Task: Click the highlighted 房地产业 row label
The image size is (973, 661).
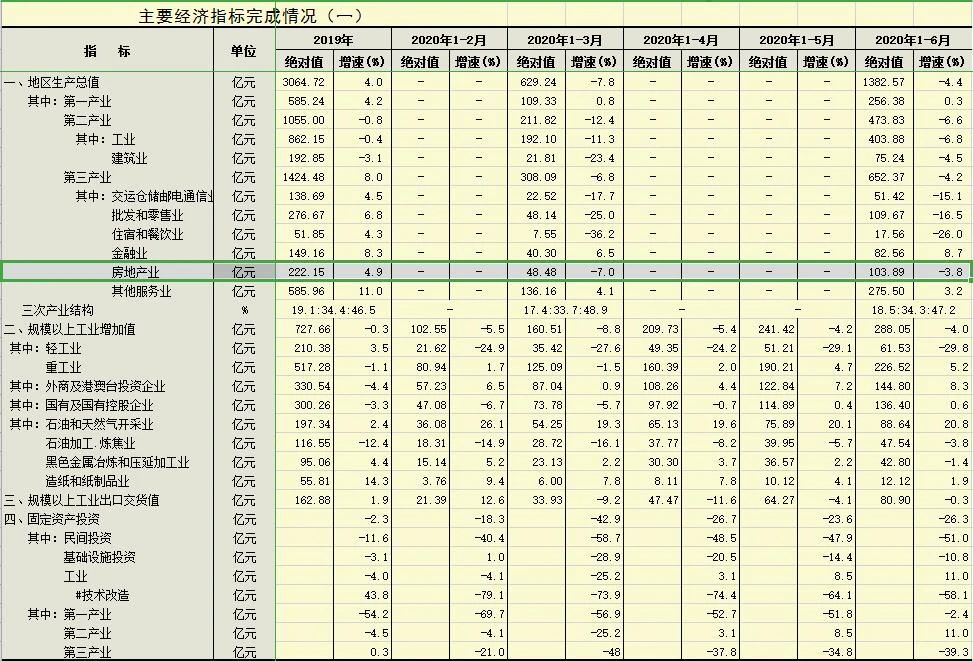Action: click(x=135, y=272)
